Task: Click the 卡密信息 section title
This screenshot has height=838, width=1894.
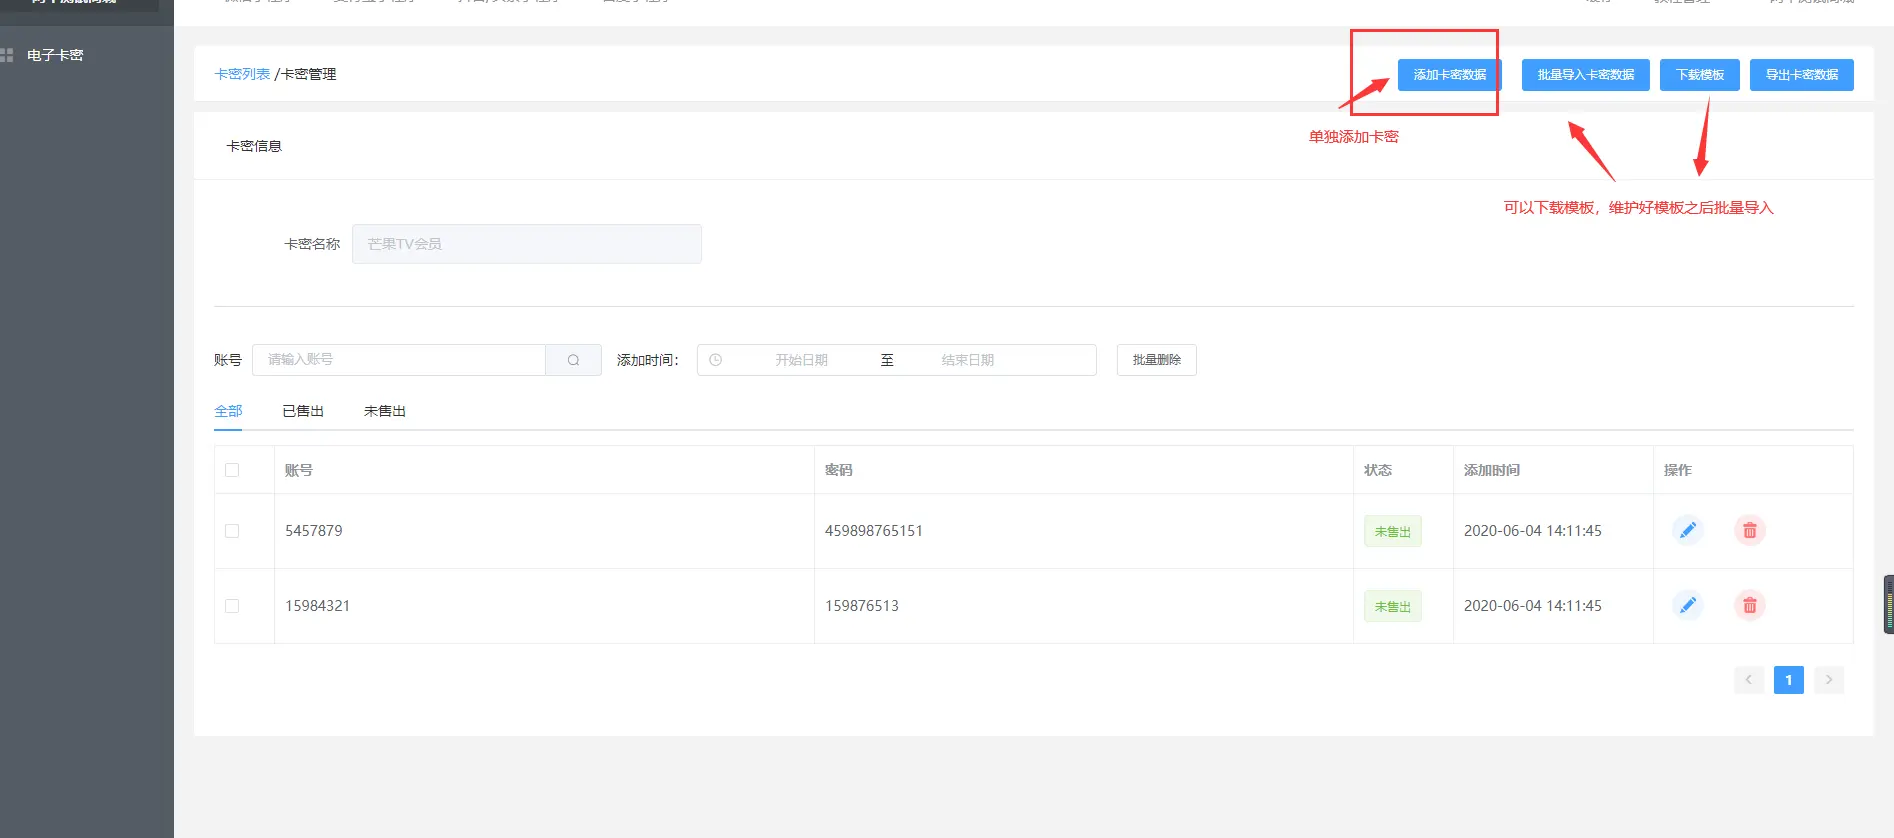Action: pyautogui.click(x=254, y=146)
